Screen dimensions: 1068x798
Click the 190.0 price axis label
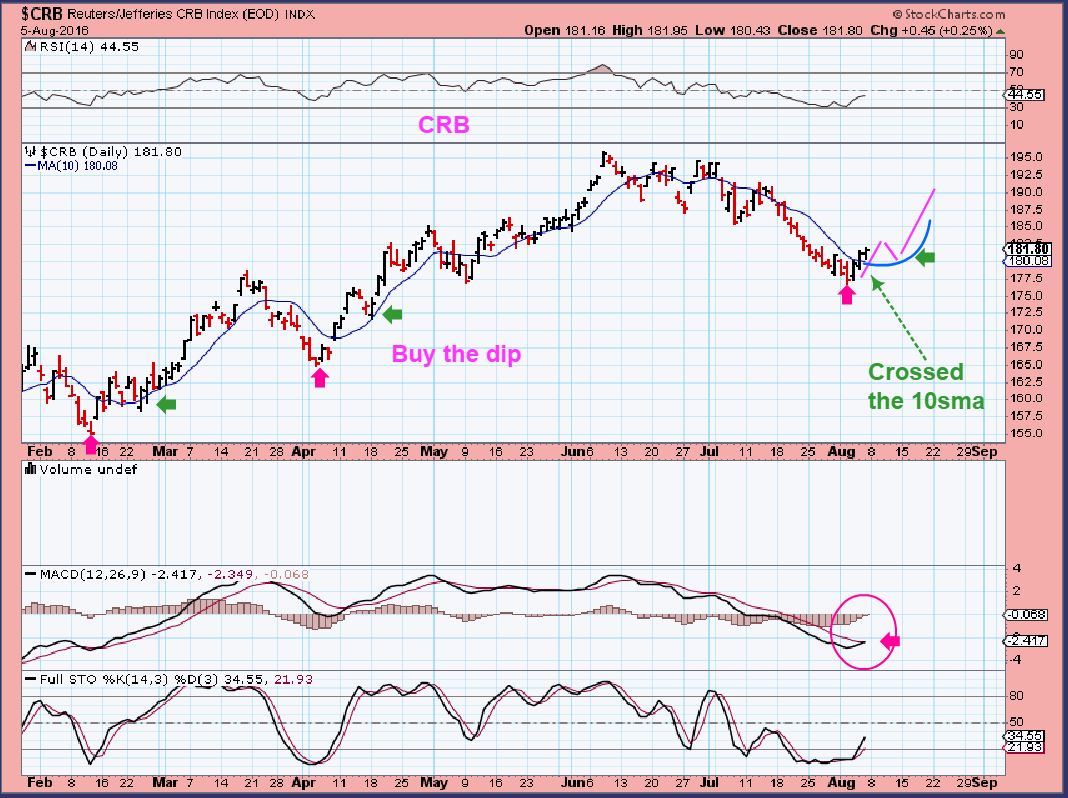(1026, 192)
